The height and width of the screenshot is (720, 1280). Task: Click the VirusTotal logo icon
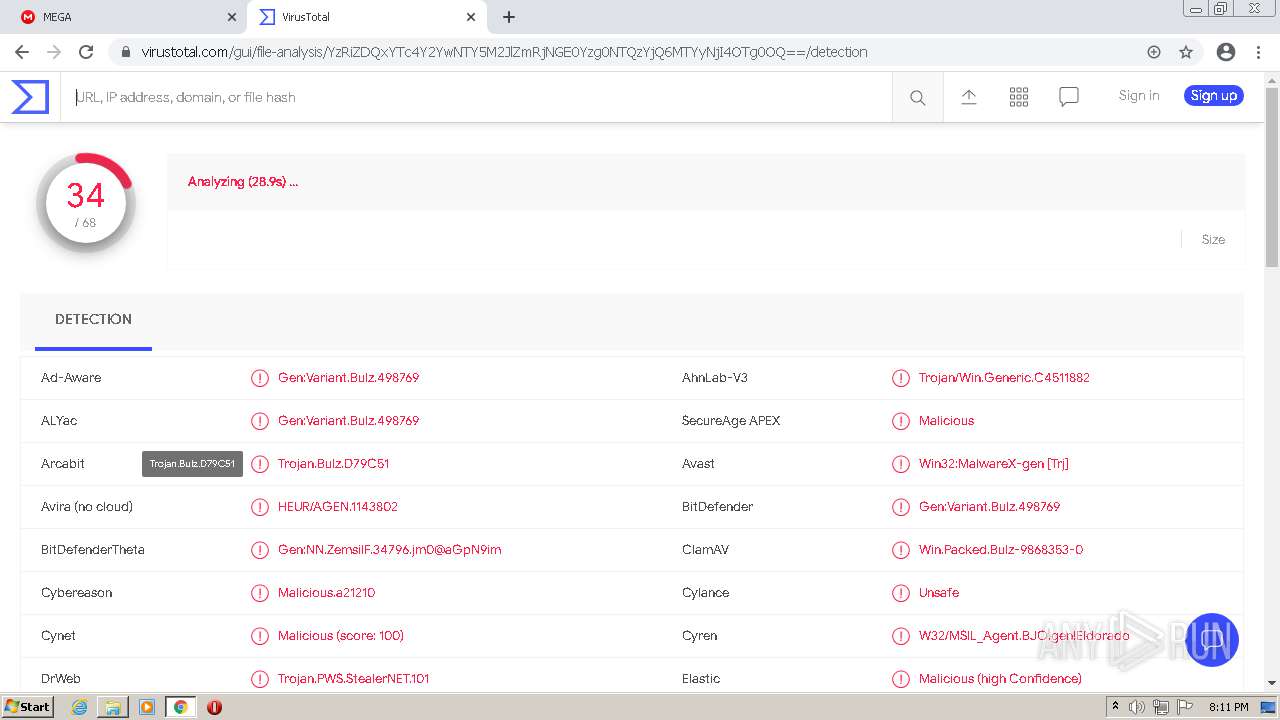[x=30, y=97]
